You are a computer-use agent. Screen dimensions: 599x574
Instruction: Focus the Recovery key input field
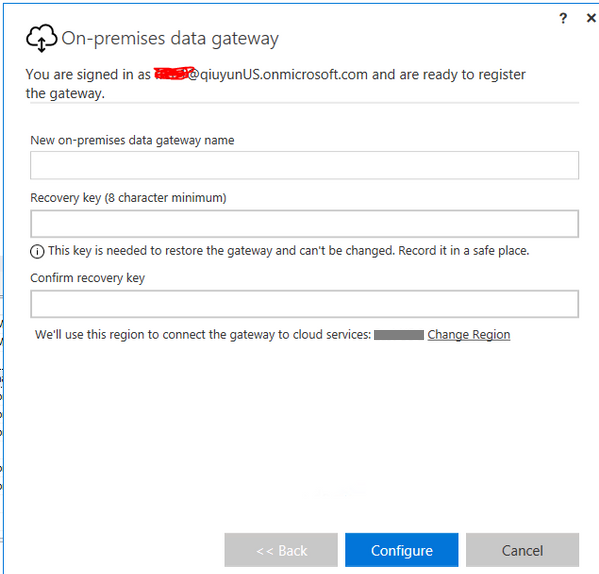(x=304, y=223)
